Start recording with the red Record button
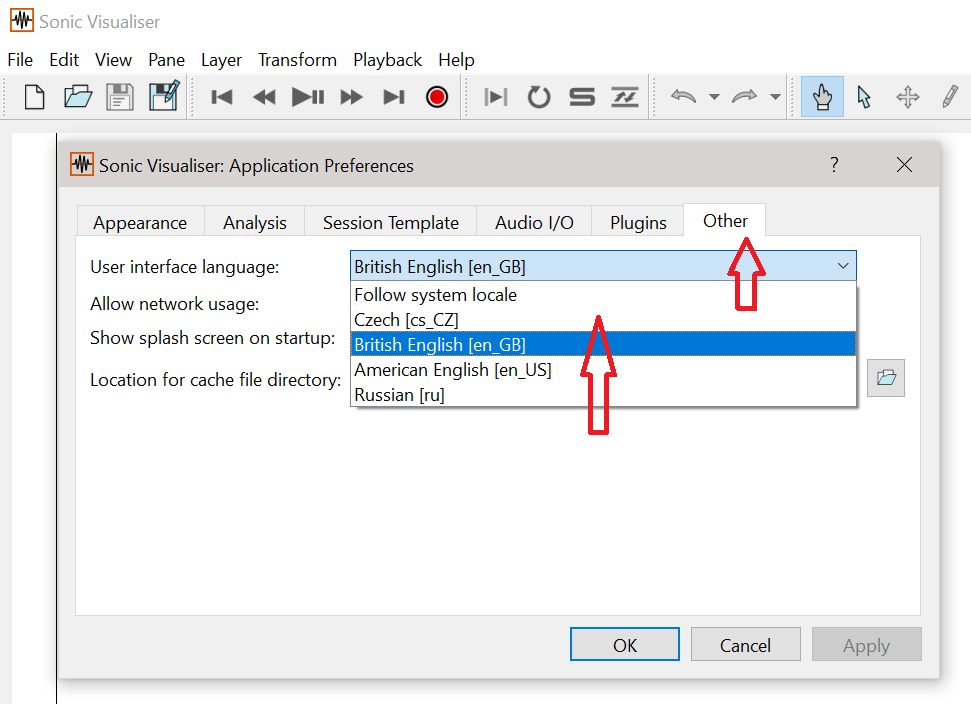The width and height of the screenshot is (971, 704). tap(437, 97)
